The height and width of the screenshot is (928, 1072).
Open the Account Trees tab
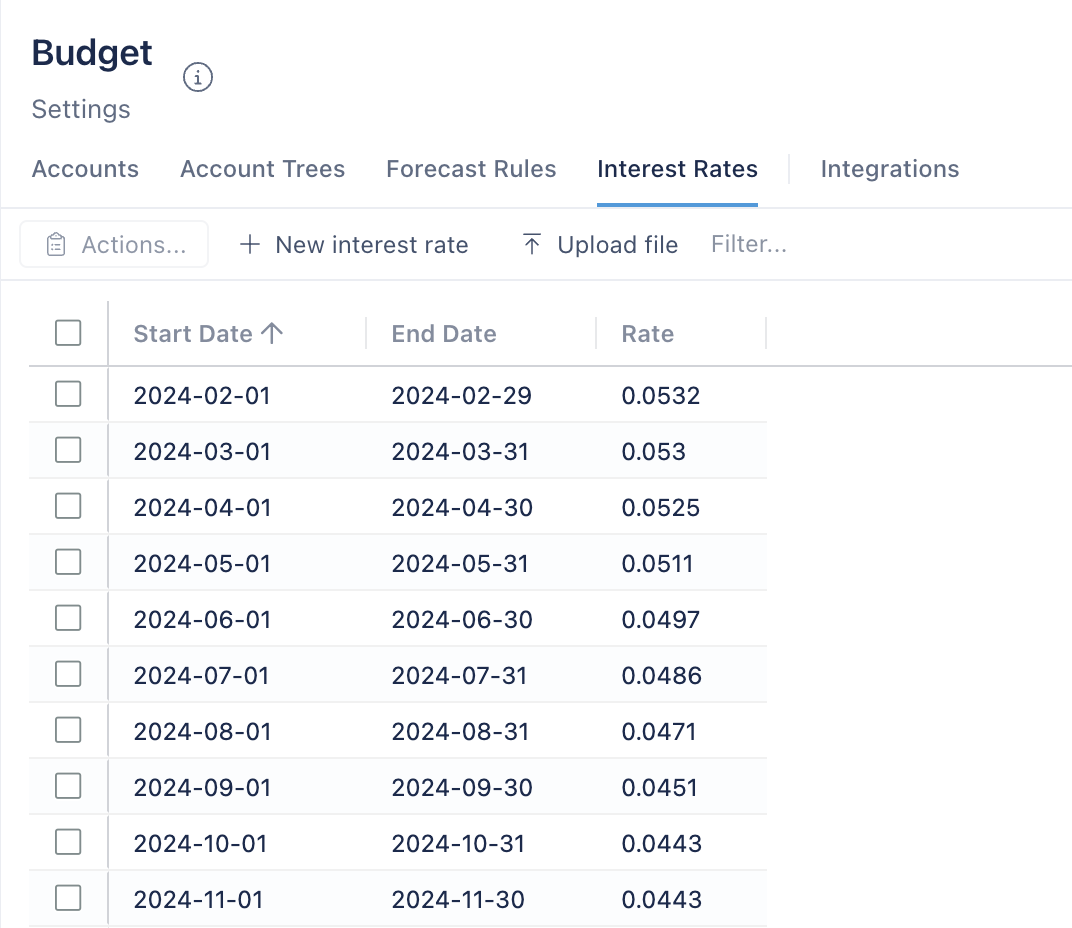pyautogui.click(x=262, y=169)
